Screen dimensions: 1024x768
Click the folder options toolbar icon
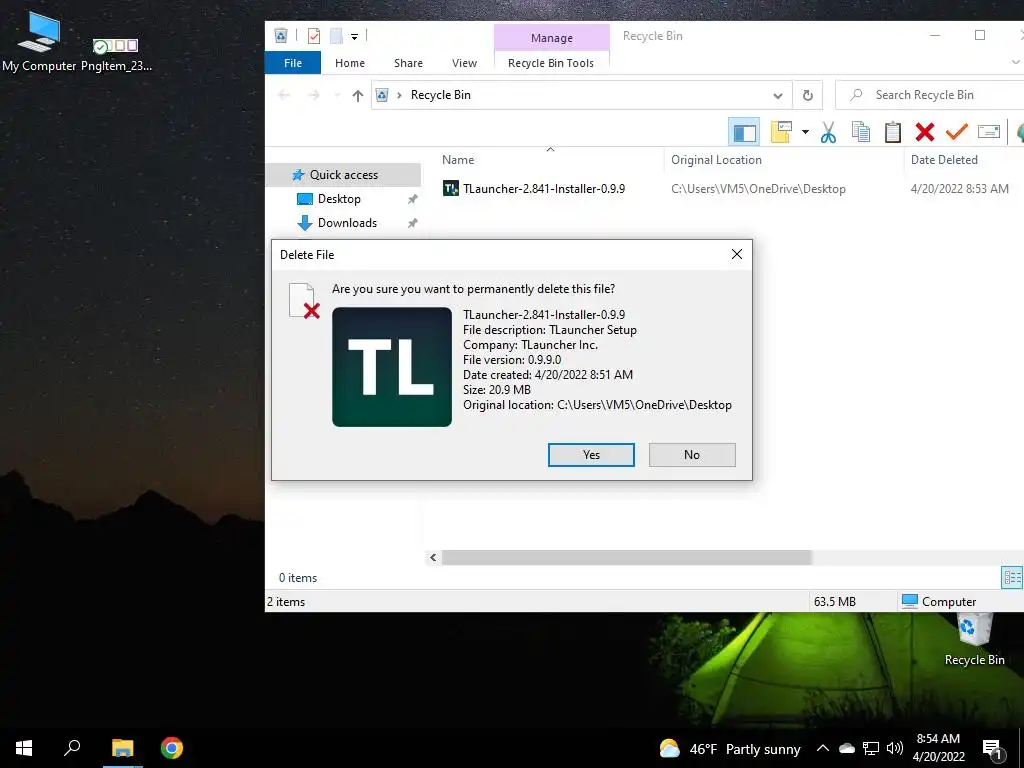coord(782,132)
